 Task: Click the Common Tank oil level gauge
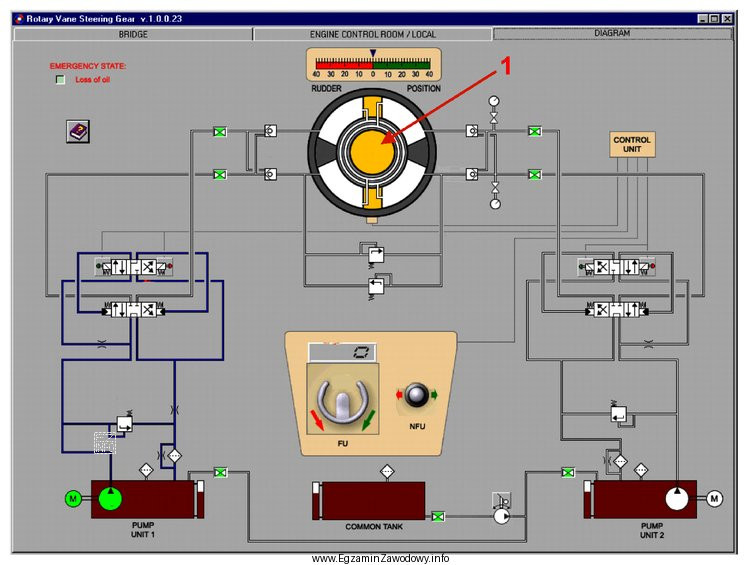[x=316, y=501]
